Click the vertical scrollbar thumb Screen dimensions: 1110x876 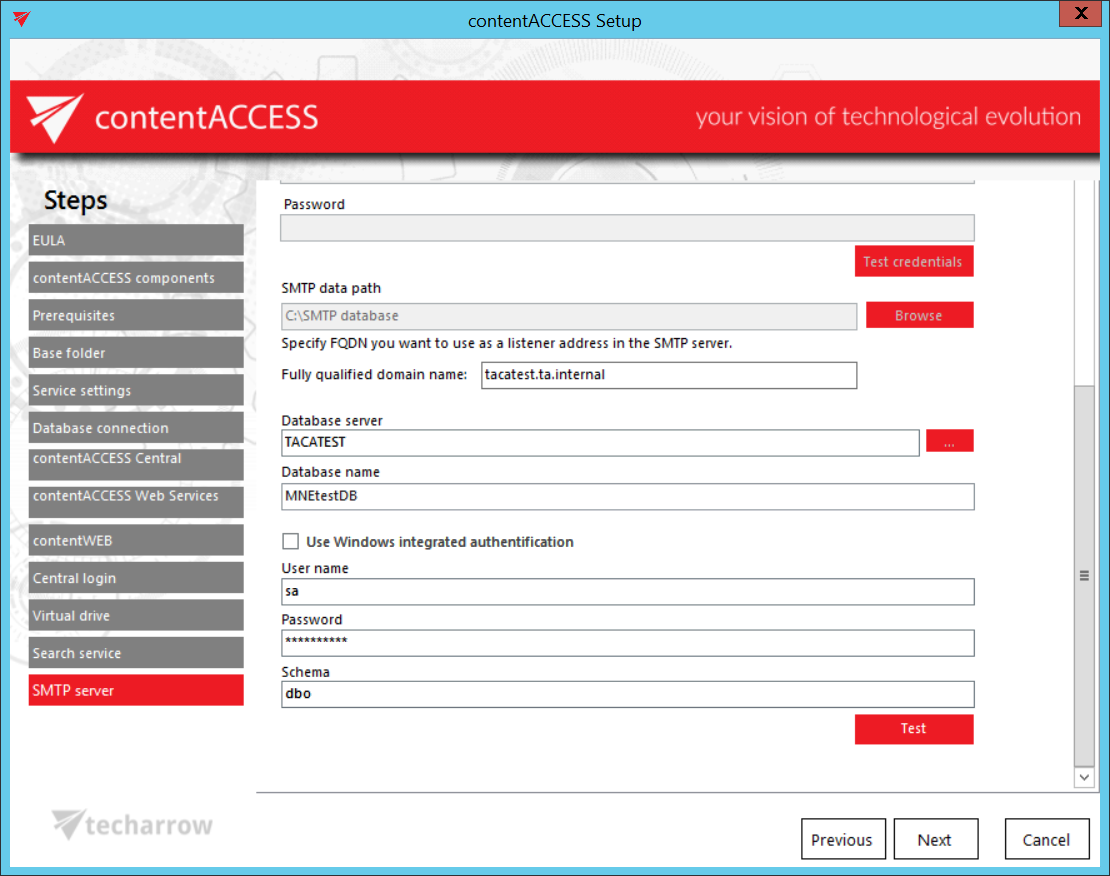click(x=1084, y=575)
